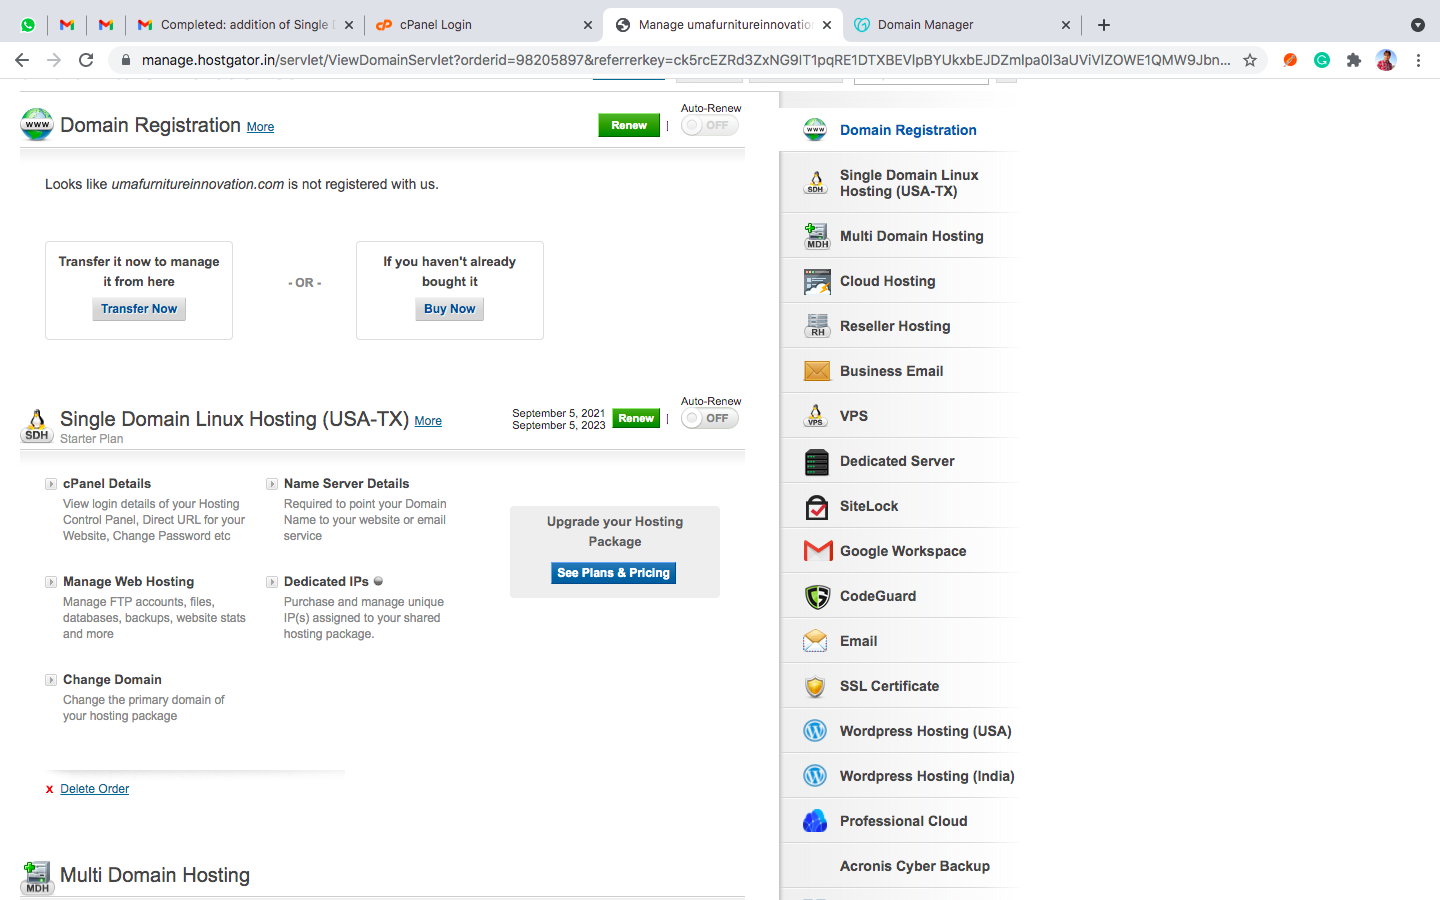Expand Manage Web Hosting arrow
1440x900 pixels.
[51, 582]
